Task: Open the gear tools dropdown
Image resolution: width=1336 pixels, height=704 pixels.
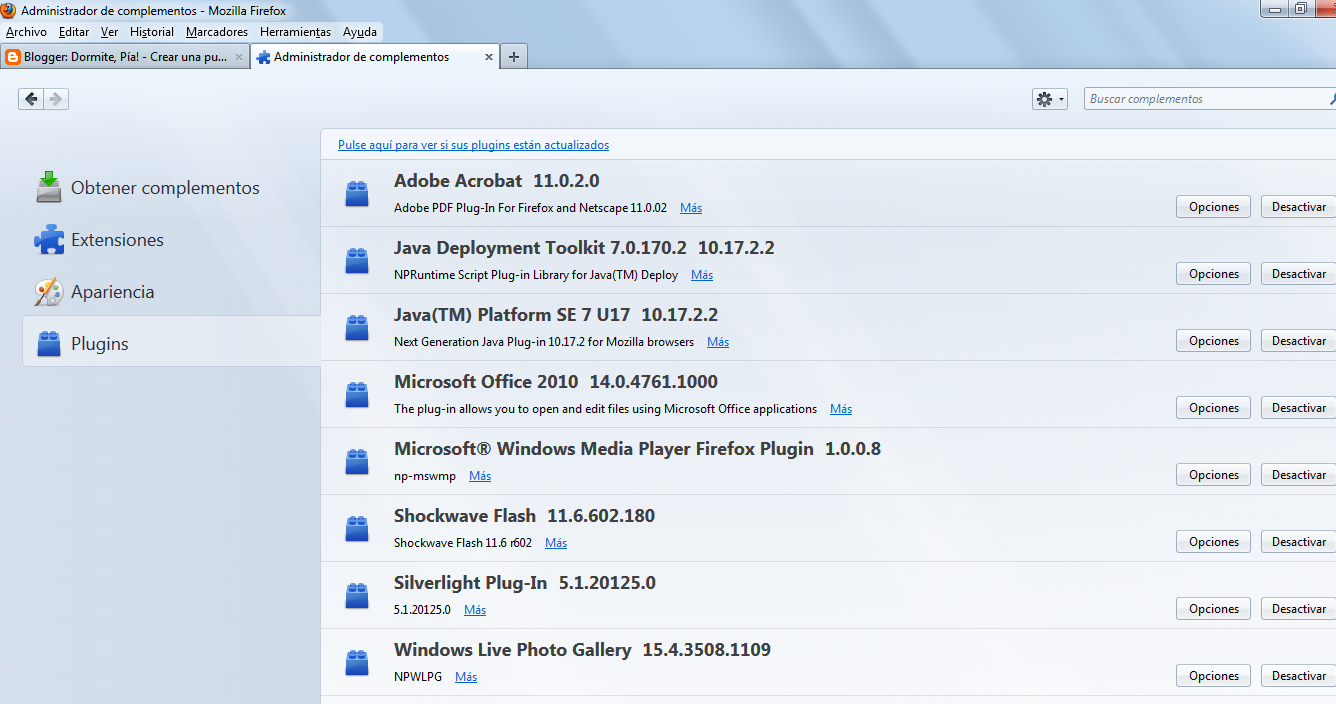Action: (1050, 99)
